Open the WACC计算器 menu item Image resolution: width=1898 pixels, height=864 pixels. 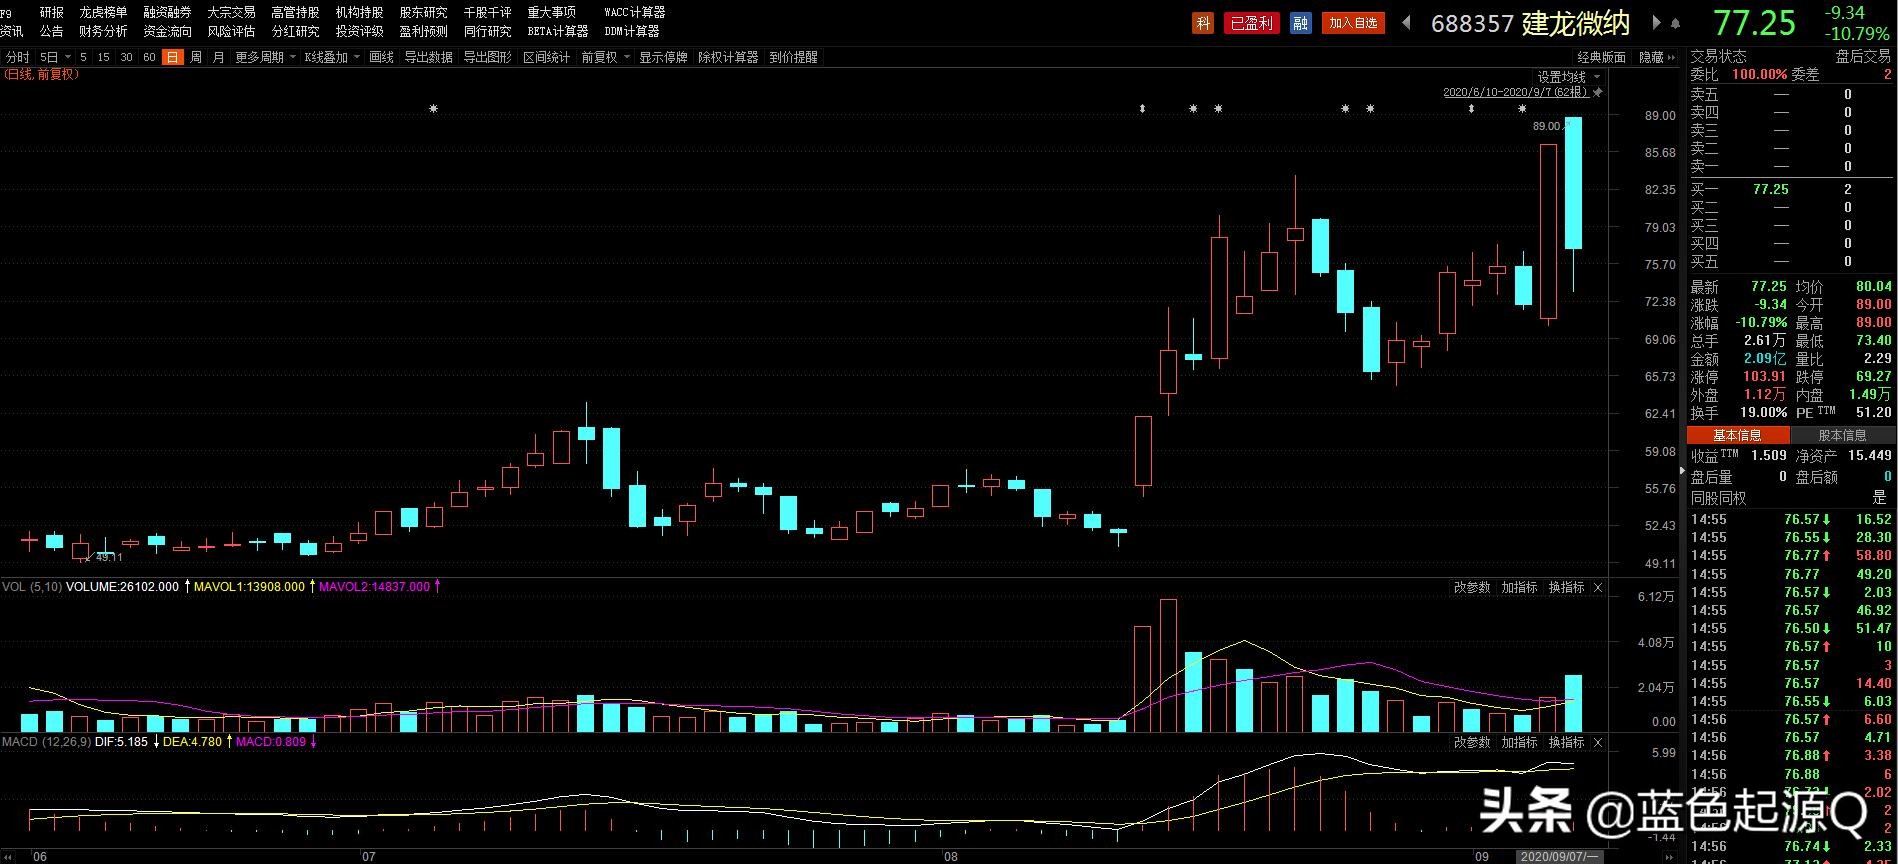pos(634,13)
